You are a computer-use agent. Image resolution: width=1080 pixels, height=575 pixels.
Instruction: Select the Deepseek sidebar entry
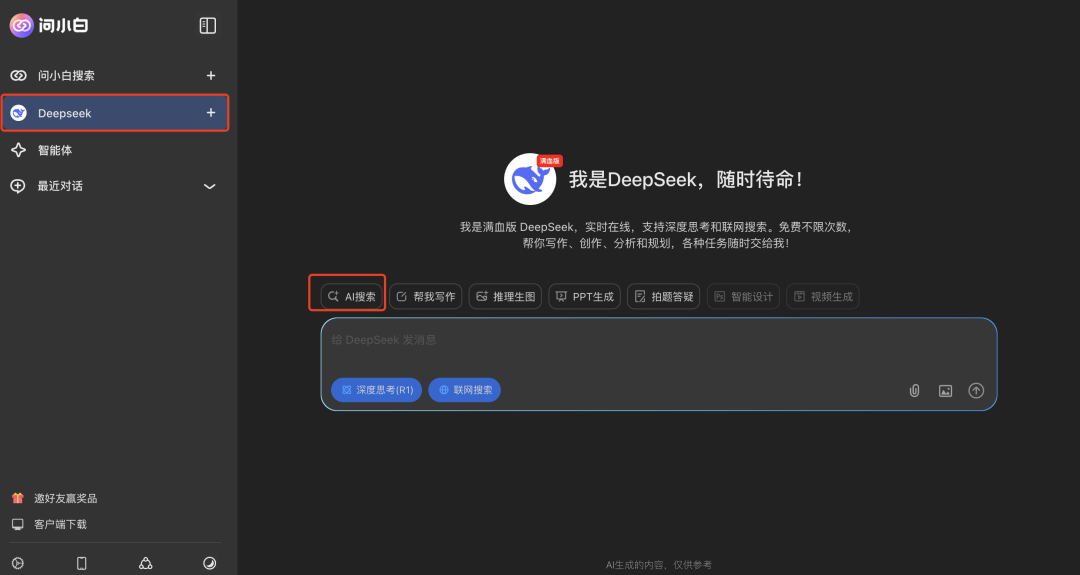[x=115, y=113]
